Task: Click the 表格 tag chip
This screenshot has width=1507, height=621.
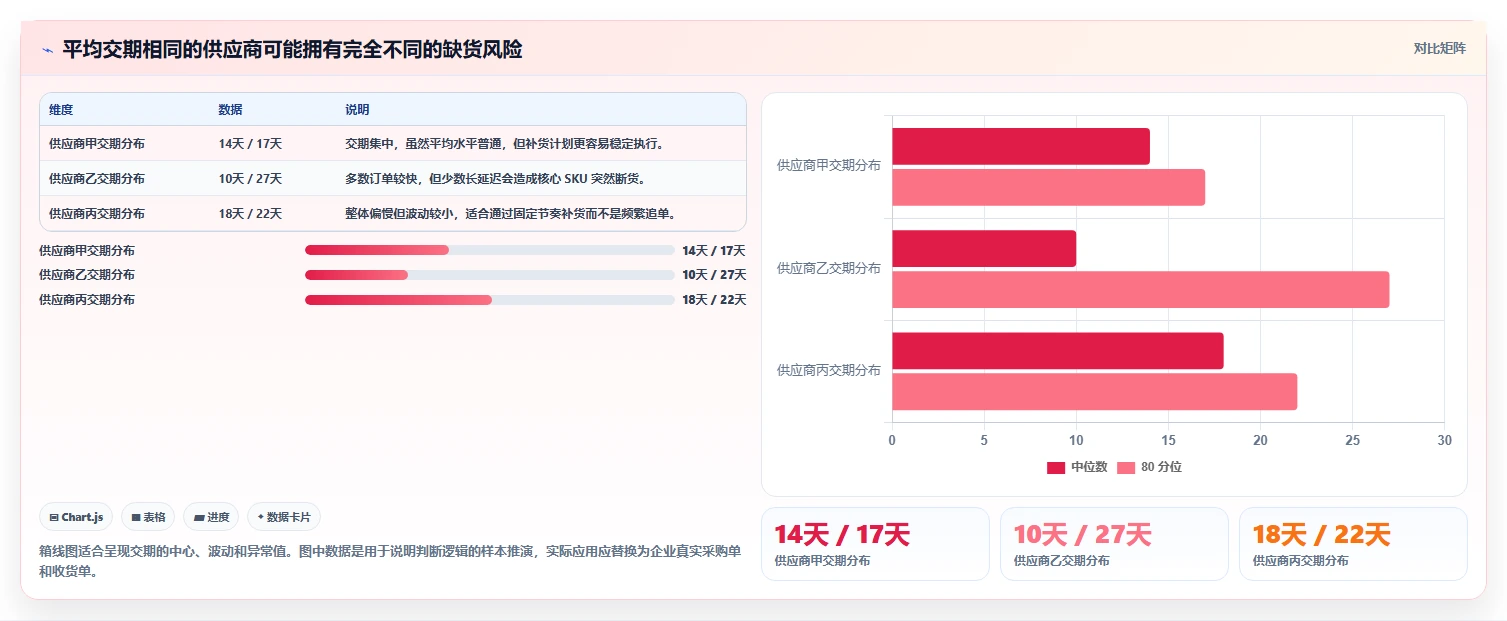Action: coord(148,517)
